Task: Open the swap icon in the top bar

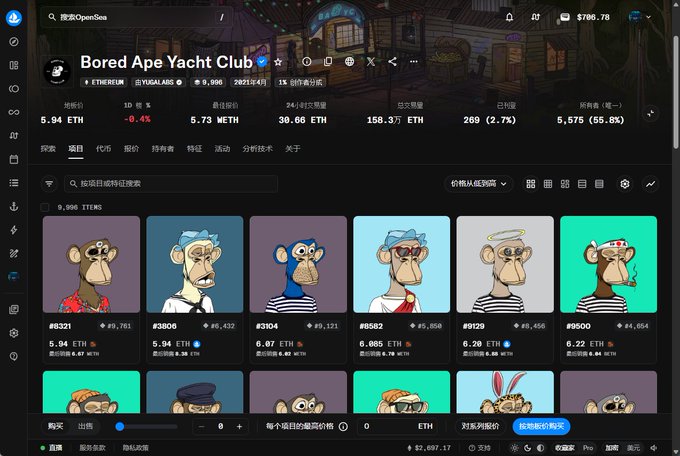Action: (x=536, y=17)
